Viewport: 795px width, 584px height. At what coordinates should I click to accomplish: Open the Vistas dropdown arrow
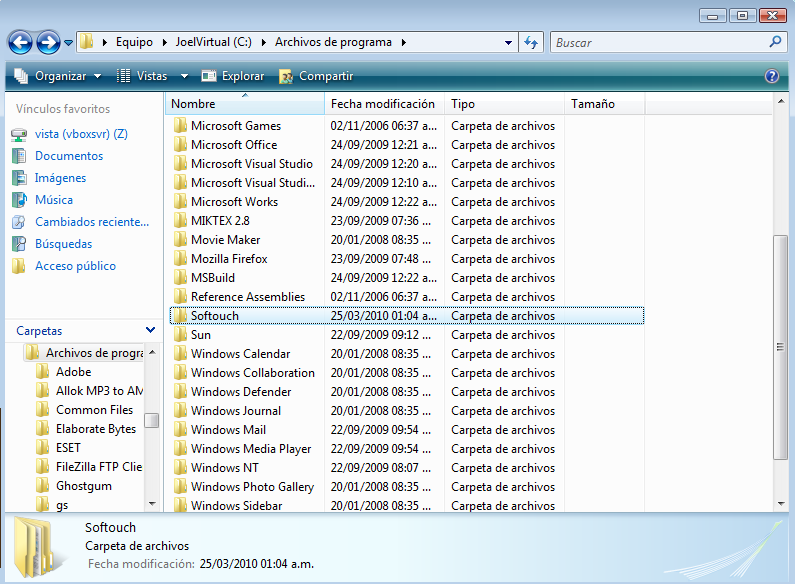pyautogui.click(x=185, y=76)
